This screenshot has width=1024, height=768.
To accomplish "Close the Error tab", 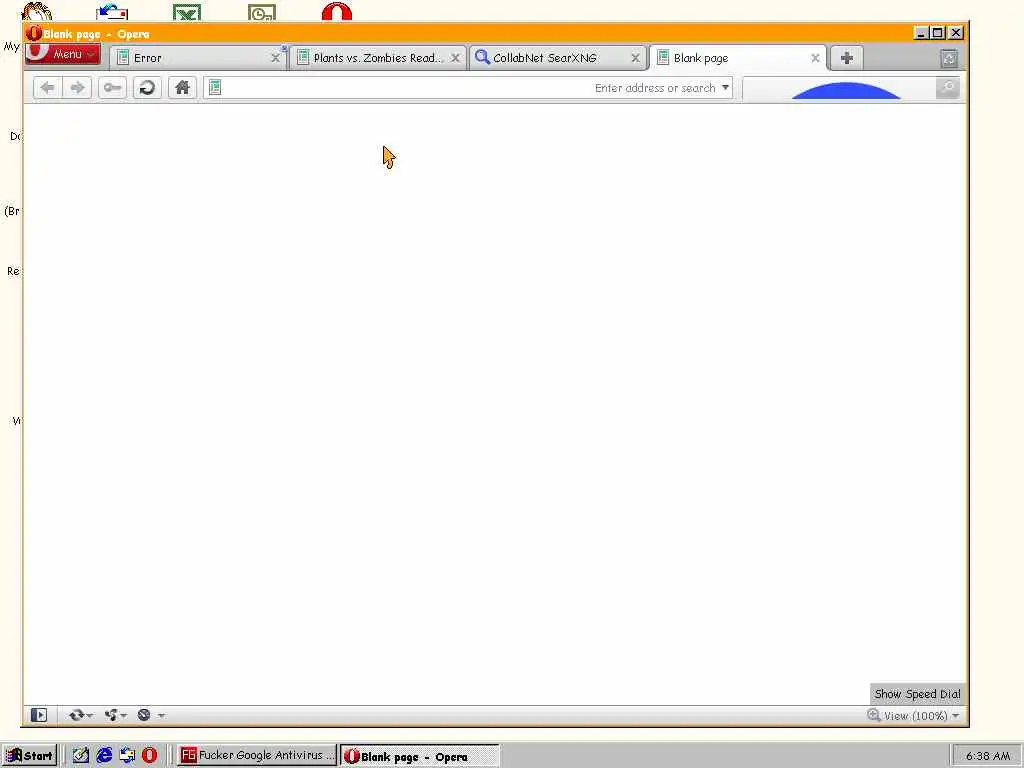I will 275,58.
